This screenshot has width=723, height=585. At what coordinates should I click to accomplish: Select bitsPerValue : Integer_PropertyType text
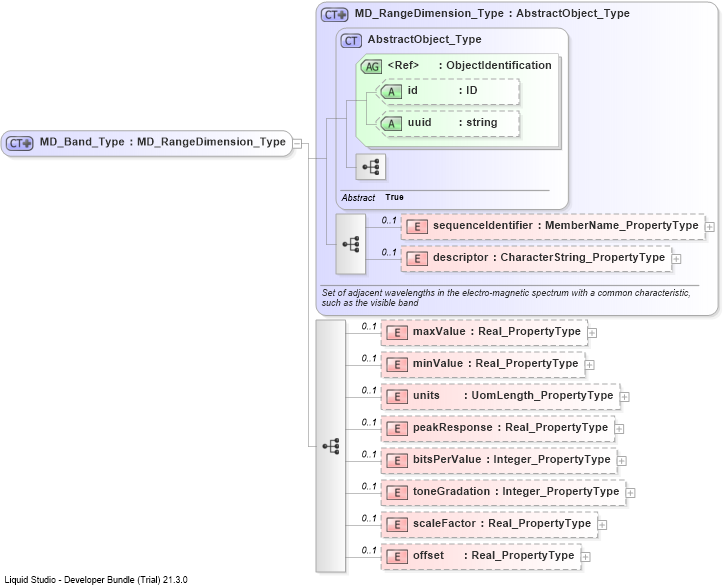[511, 460]
